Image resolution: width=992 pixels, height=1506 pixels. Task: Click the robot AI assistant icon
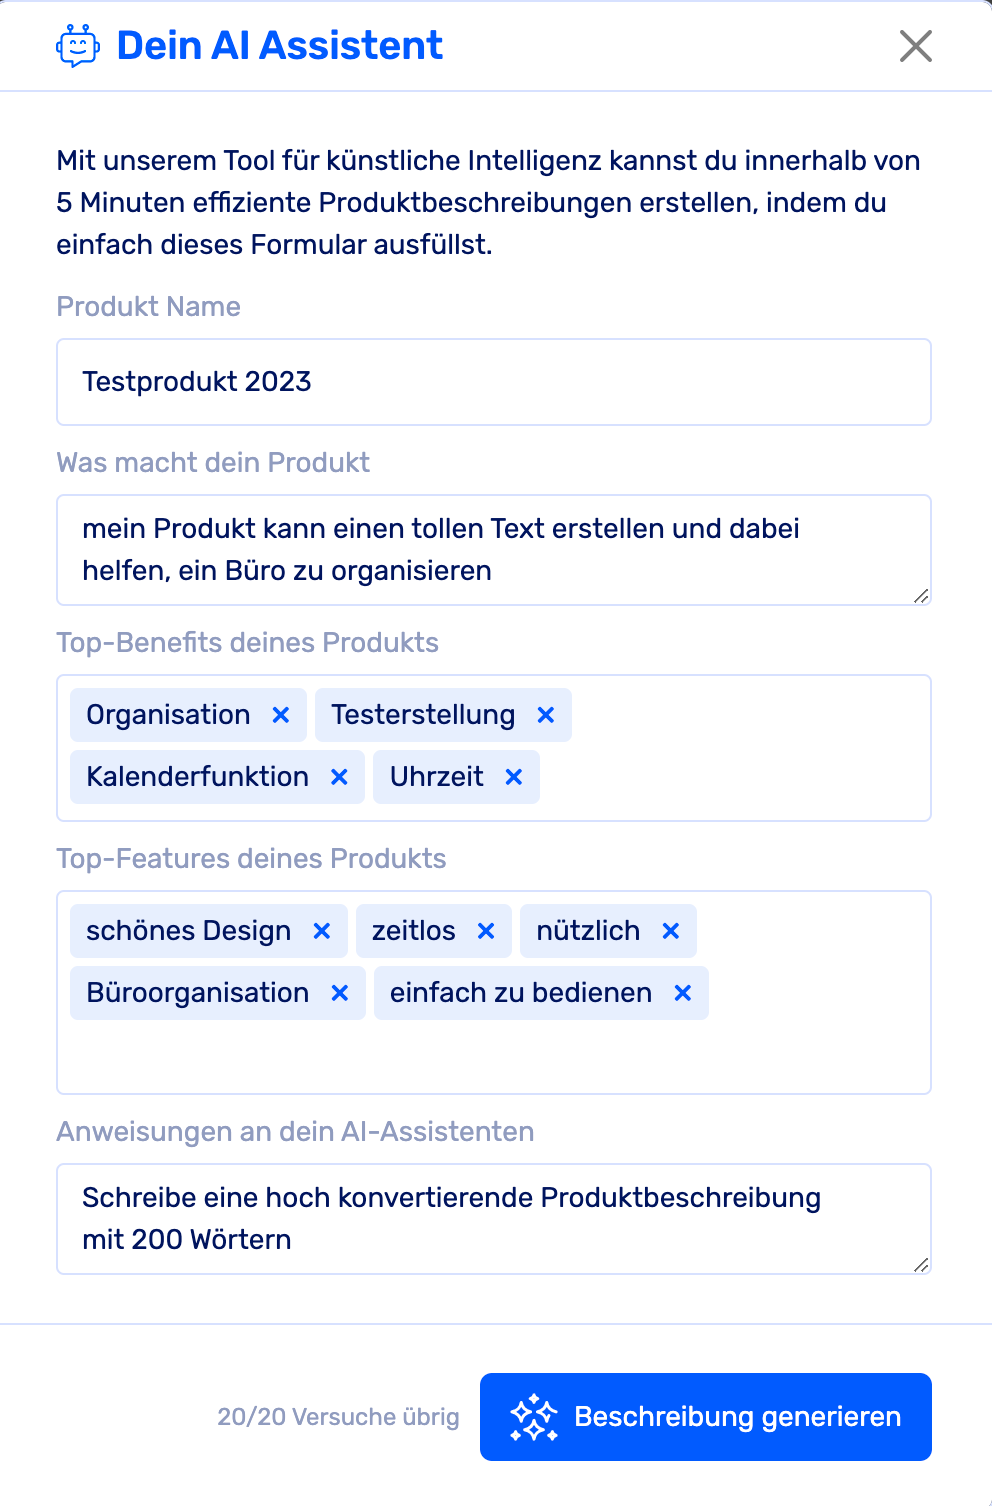78,46
